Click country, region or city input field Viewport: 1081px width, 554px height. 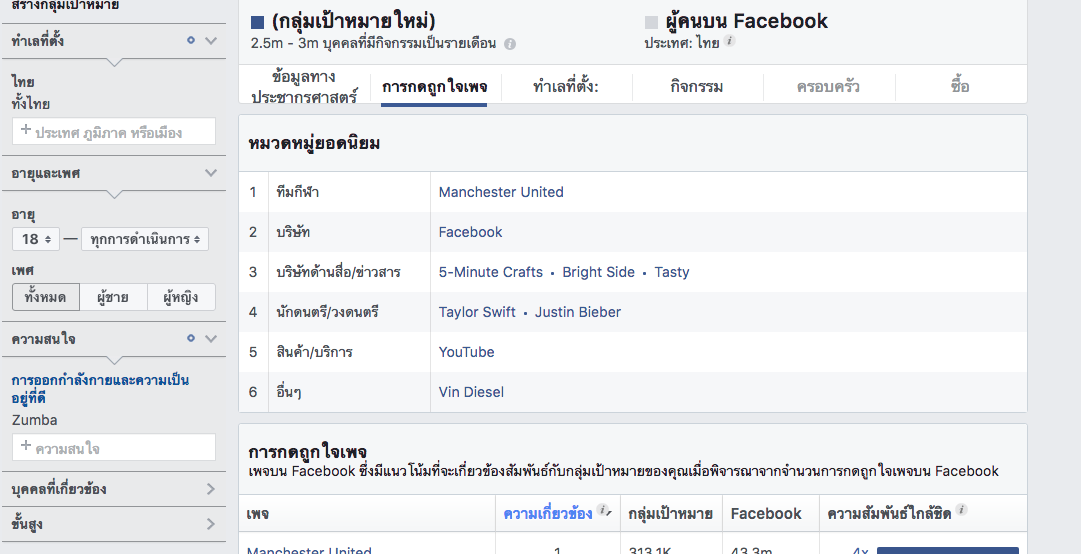(114, 132)
